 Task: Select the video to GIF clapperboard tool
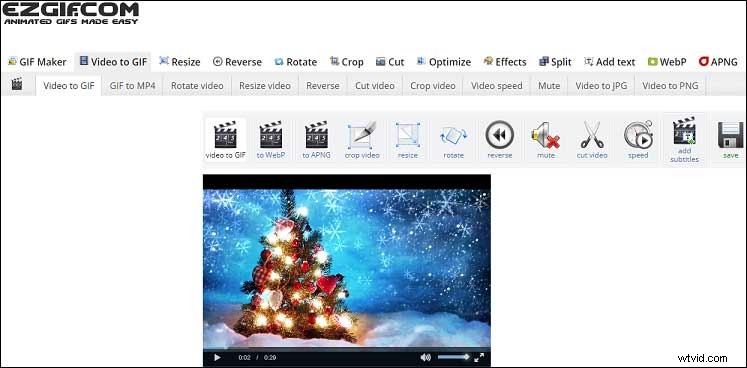225,140
